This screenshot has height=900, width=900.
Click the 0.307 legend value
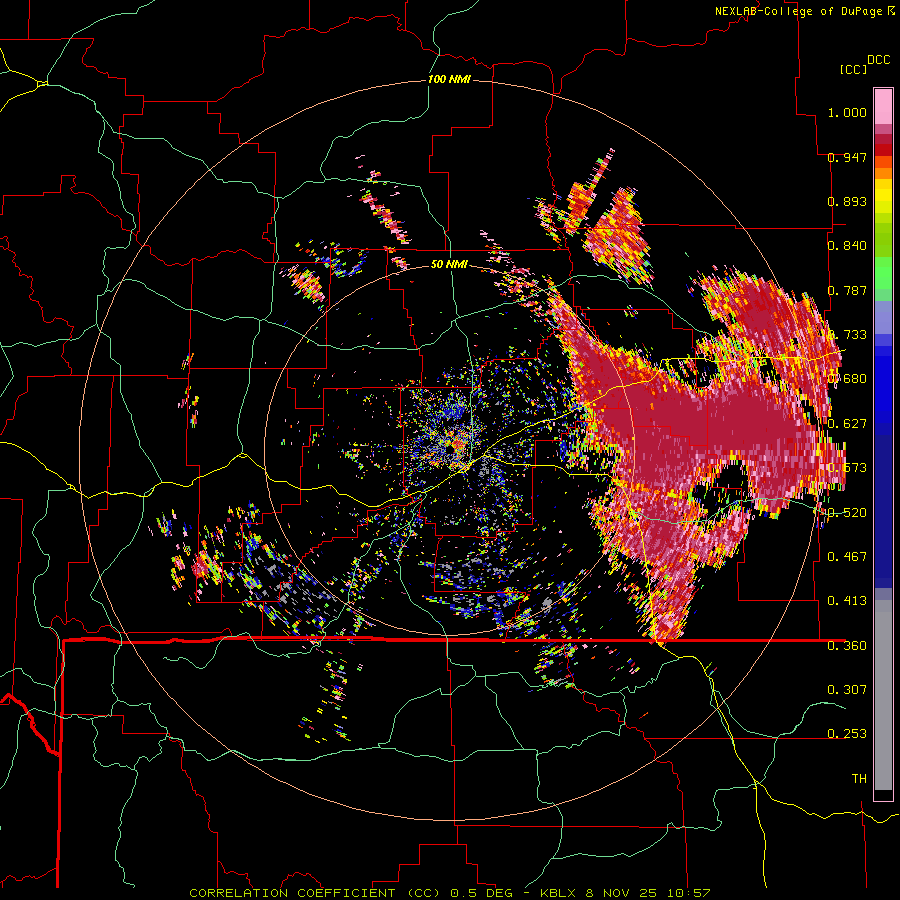[x=847, y=690]
